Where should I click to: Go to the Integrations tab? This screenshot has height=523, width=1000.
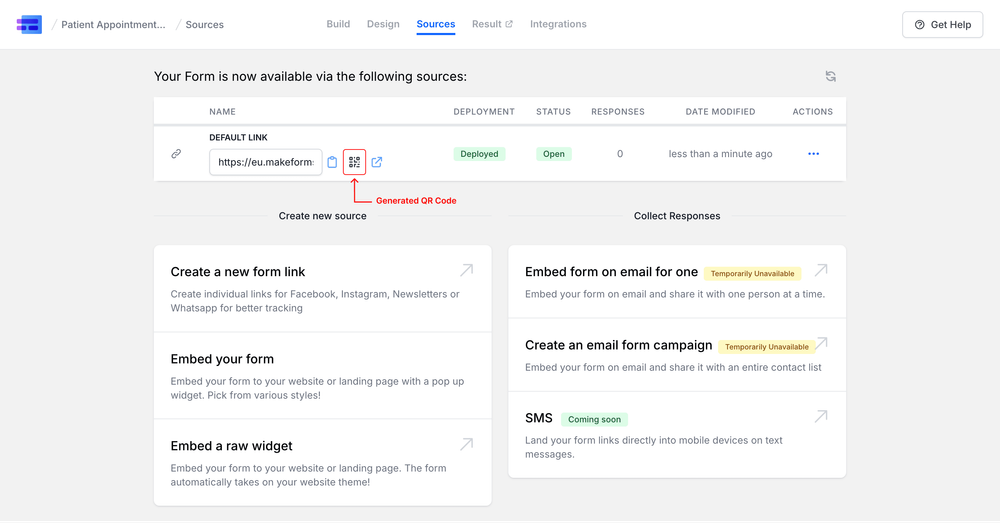click(558, 24)
